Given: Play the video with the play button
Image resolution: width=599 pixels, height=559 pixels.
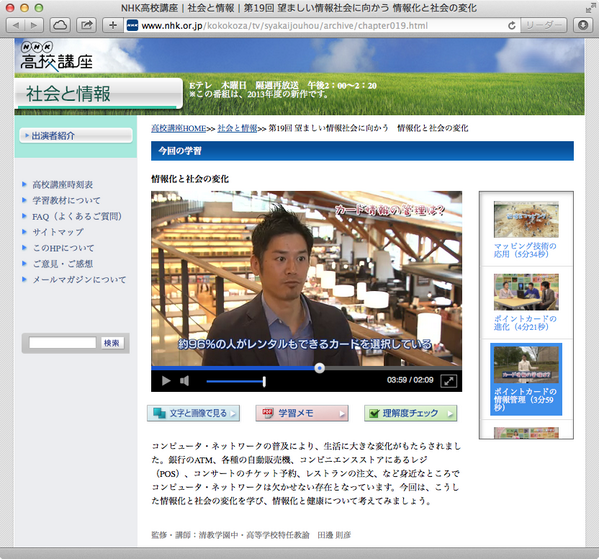Looking at the screenshot, I should click(x=166, y=381).
